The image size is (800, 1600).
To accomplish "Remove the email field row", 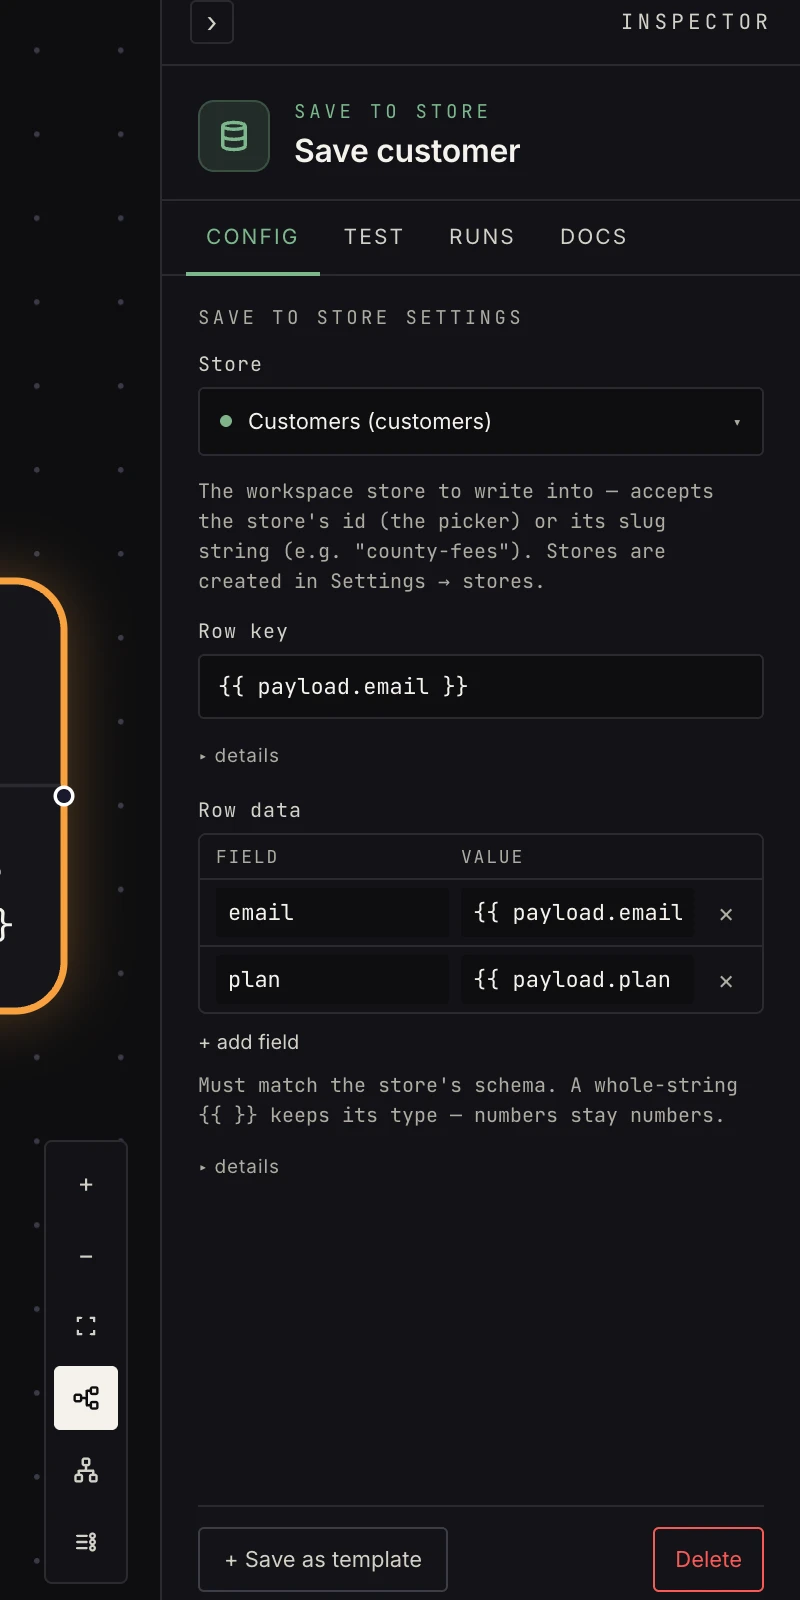I will click(726, 914).
